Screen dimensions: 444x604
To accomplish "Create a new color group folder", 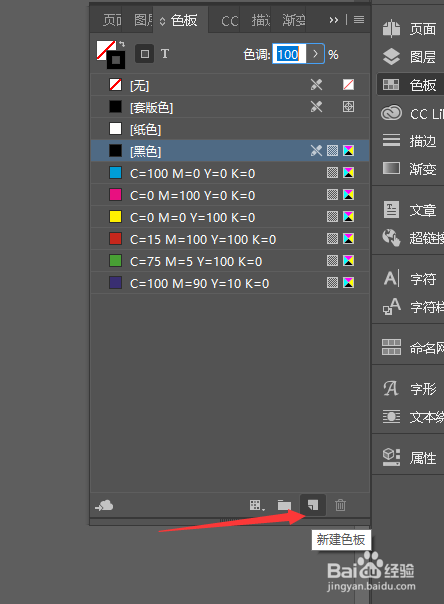I will click(284, 505).
